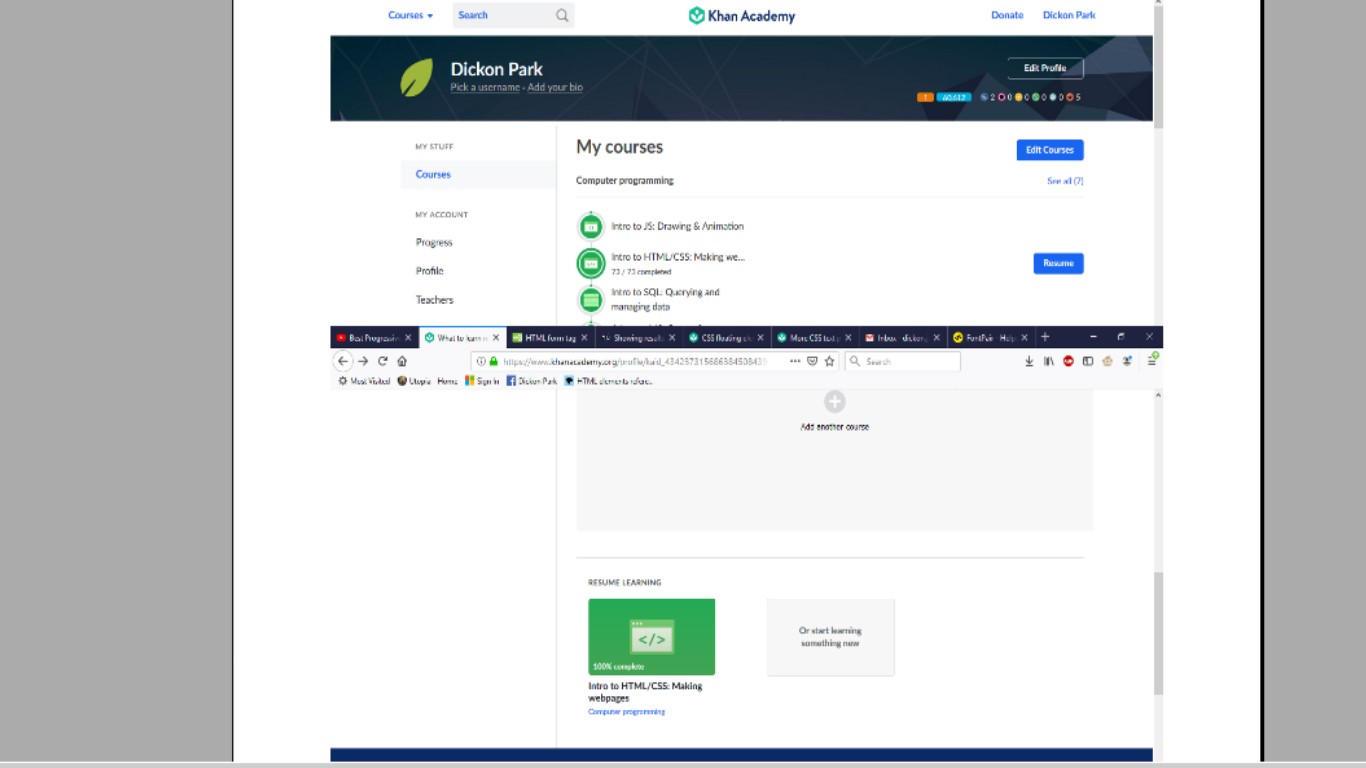Click Add another course plus icon
Image resolution: width=1366 pixels, height=768 pixels.
click(834, 402)
